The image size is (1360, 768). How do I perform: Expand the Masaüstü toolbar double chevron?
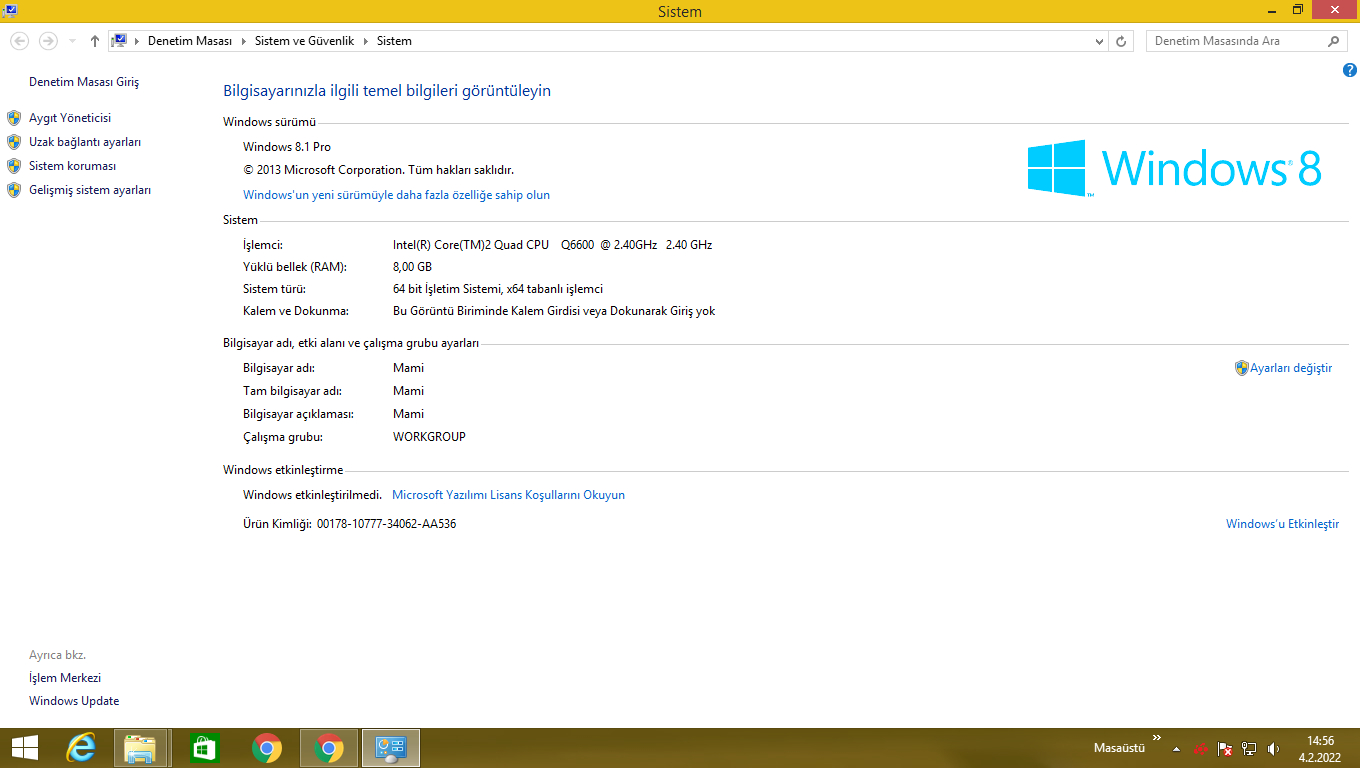1157,738
